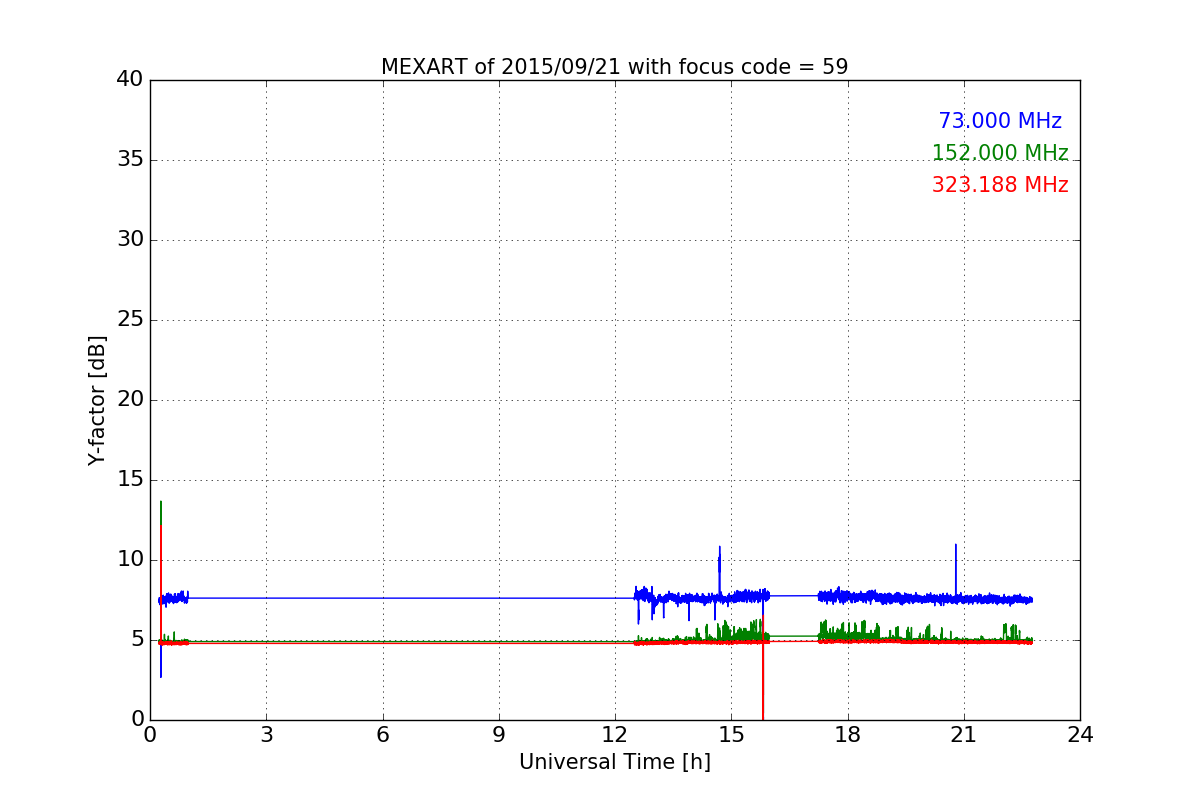Select the 73.000 MHz legend label

(1000, 121)
